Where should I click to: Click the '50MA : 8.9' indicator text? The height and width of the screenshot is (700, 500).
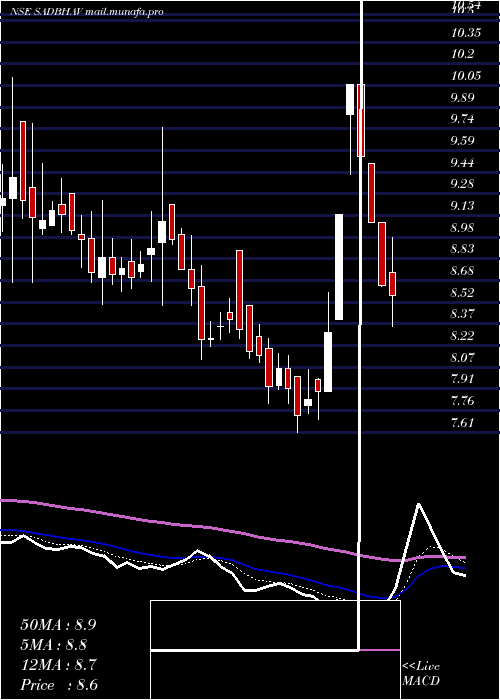pyautogui.click(x=58, y=625)
